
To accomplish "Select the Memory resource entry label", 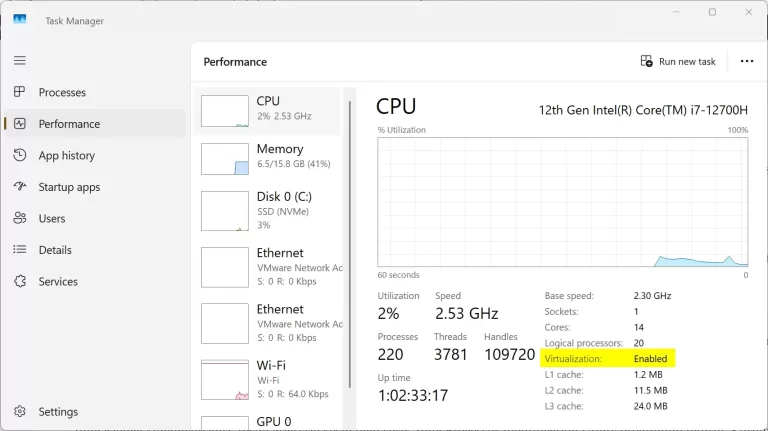I will pos(280,148).
